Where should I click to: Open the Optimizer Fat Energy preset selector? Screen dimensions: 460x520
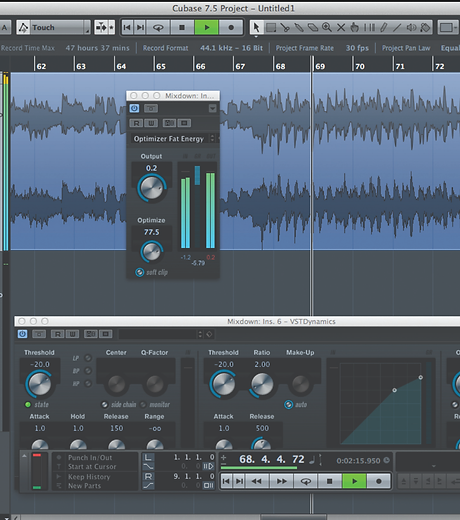pyautogui.click(x=173, y=139)
